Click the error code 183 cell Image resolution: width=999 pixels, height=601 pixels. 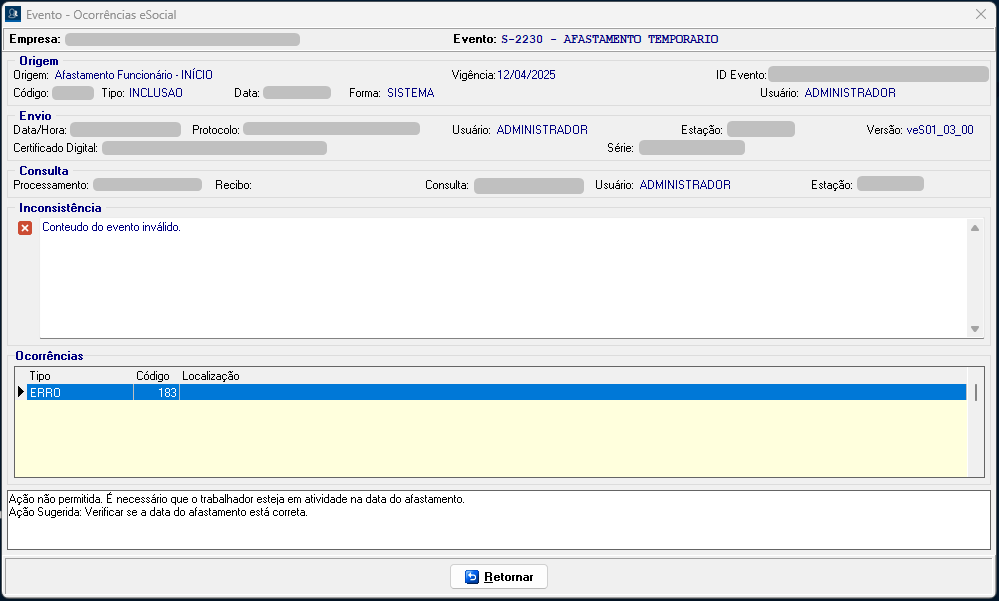point(157,393)
